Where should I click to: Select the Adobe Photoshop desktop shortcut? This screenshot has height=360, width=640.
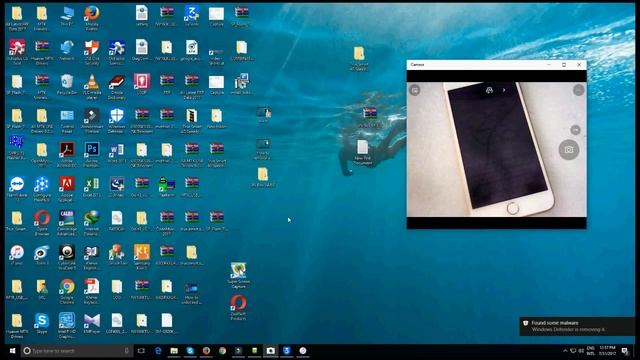coord(92,155)
